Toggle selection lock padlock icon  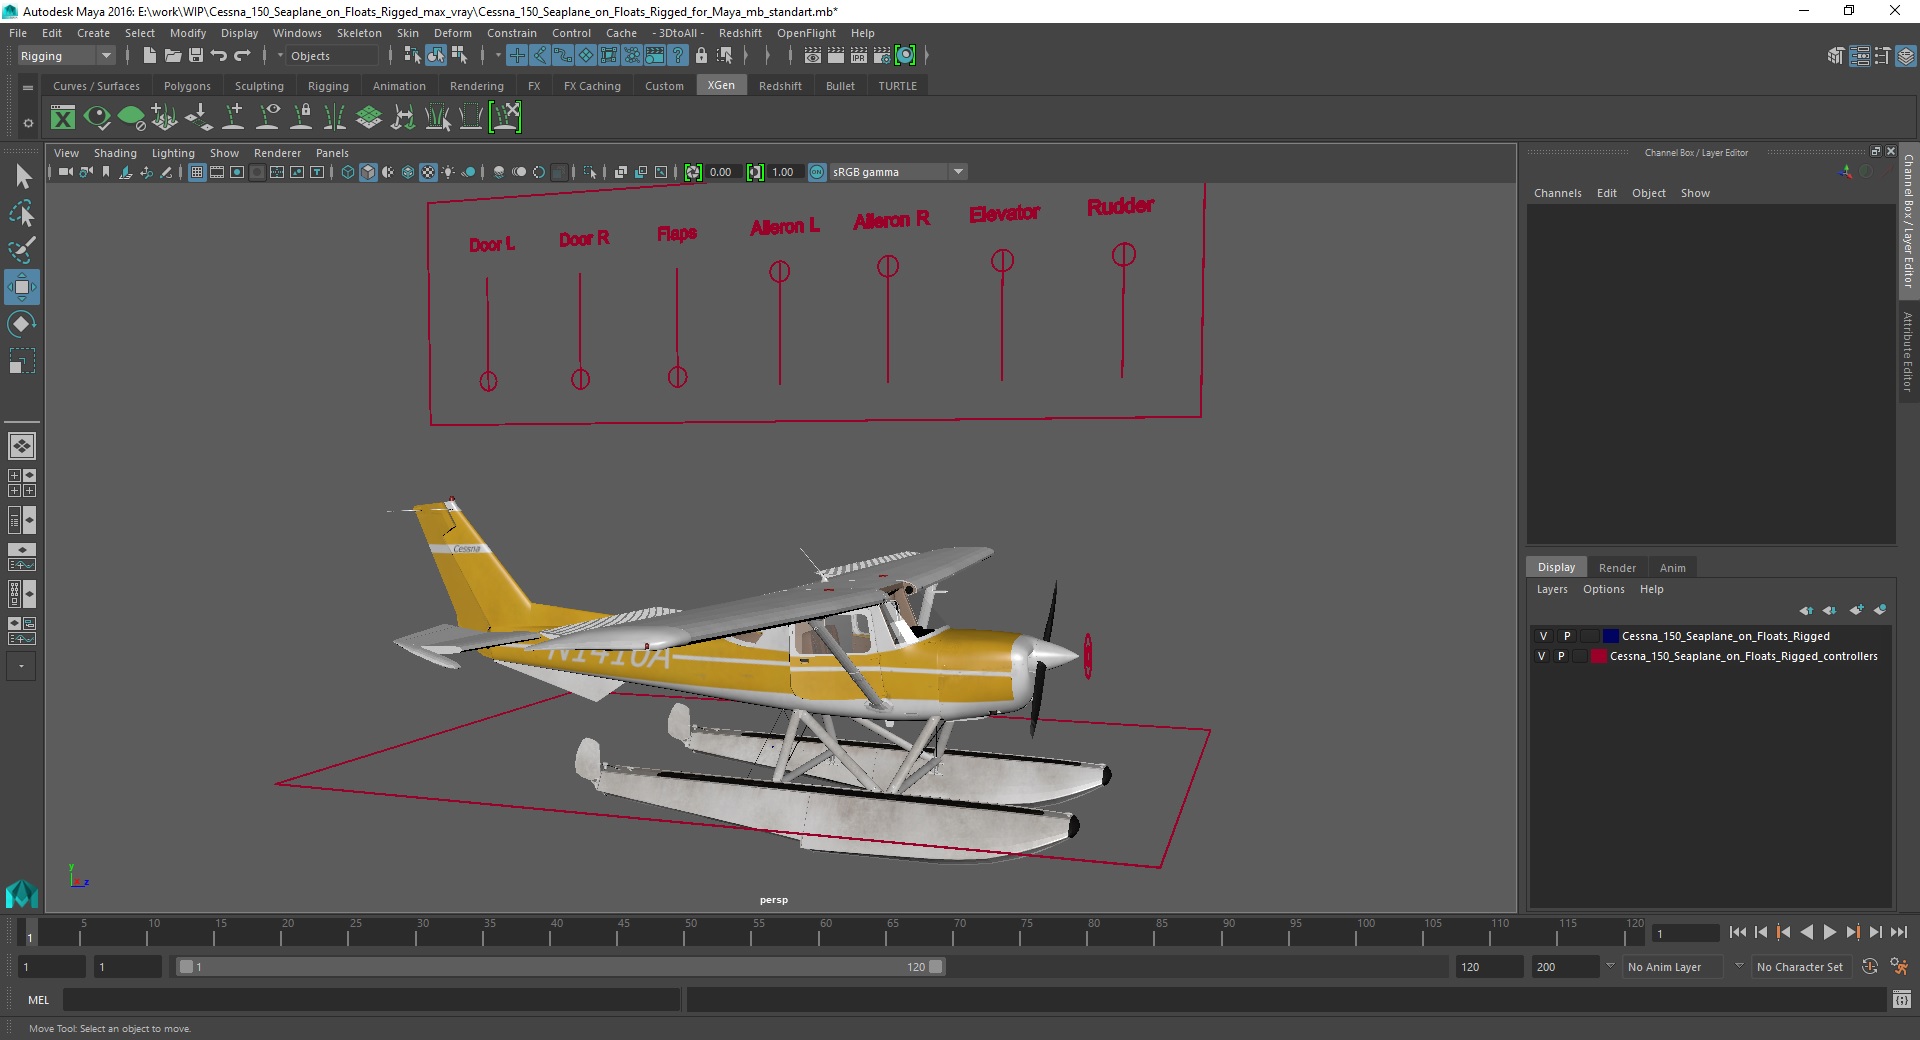click(x=701, y=56)
